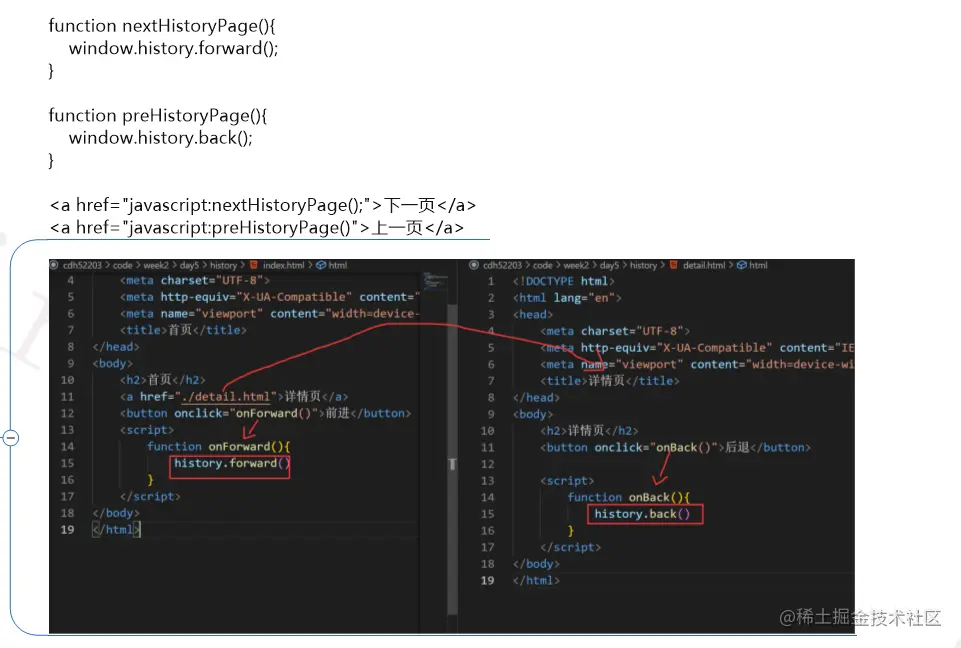The width and height of the screenshot is (961, 648).
Task: Open the week2 breadcrumb in the index.html pane
Action: [156, 265]
